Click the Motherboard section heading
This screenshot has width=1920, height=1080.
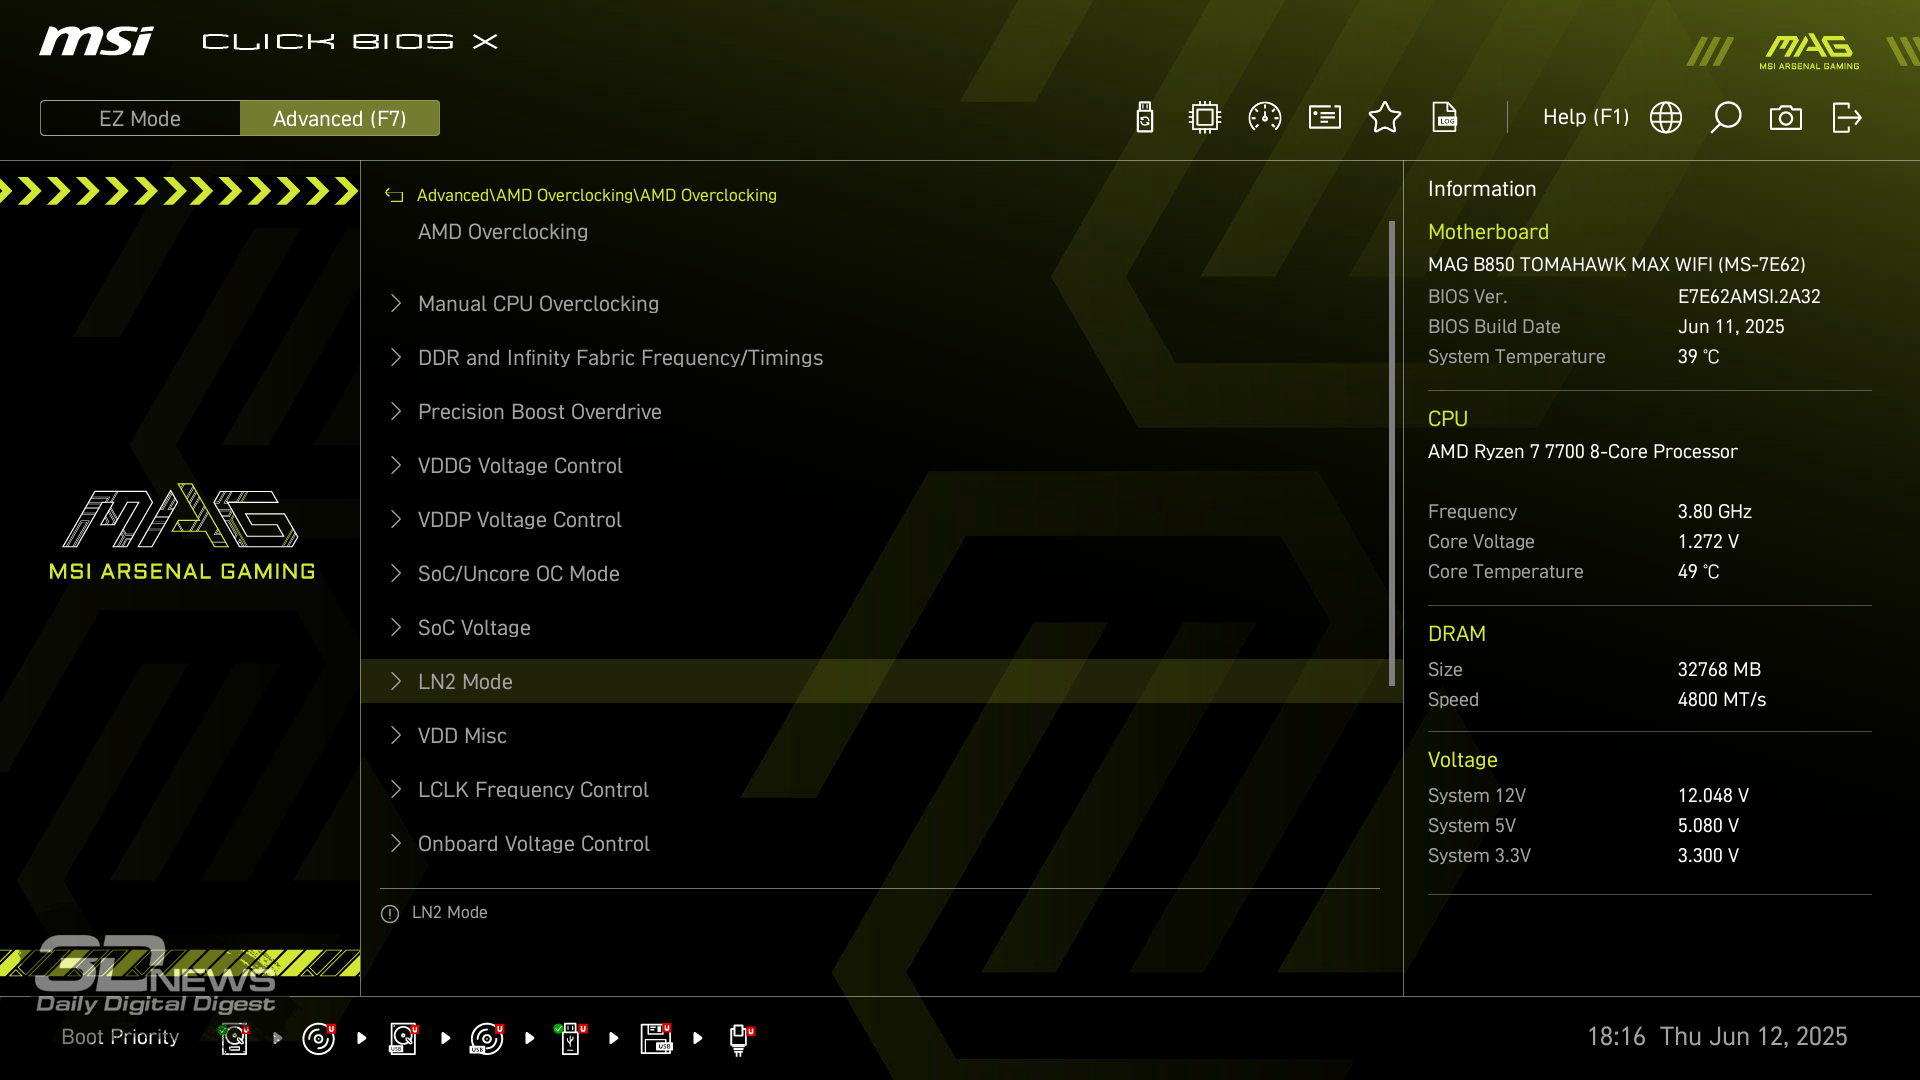pos(1488,232)
